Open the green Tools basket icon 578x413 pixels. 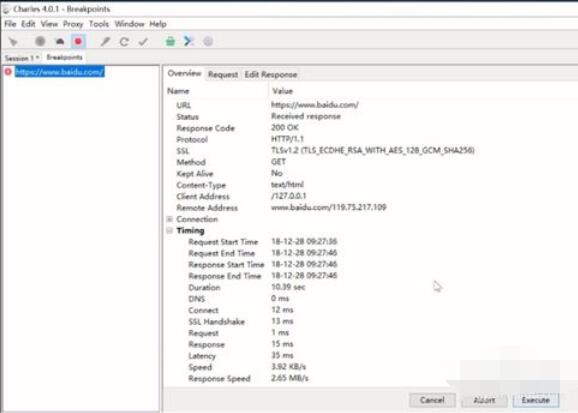point(170,41)
